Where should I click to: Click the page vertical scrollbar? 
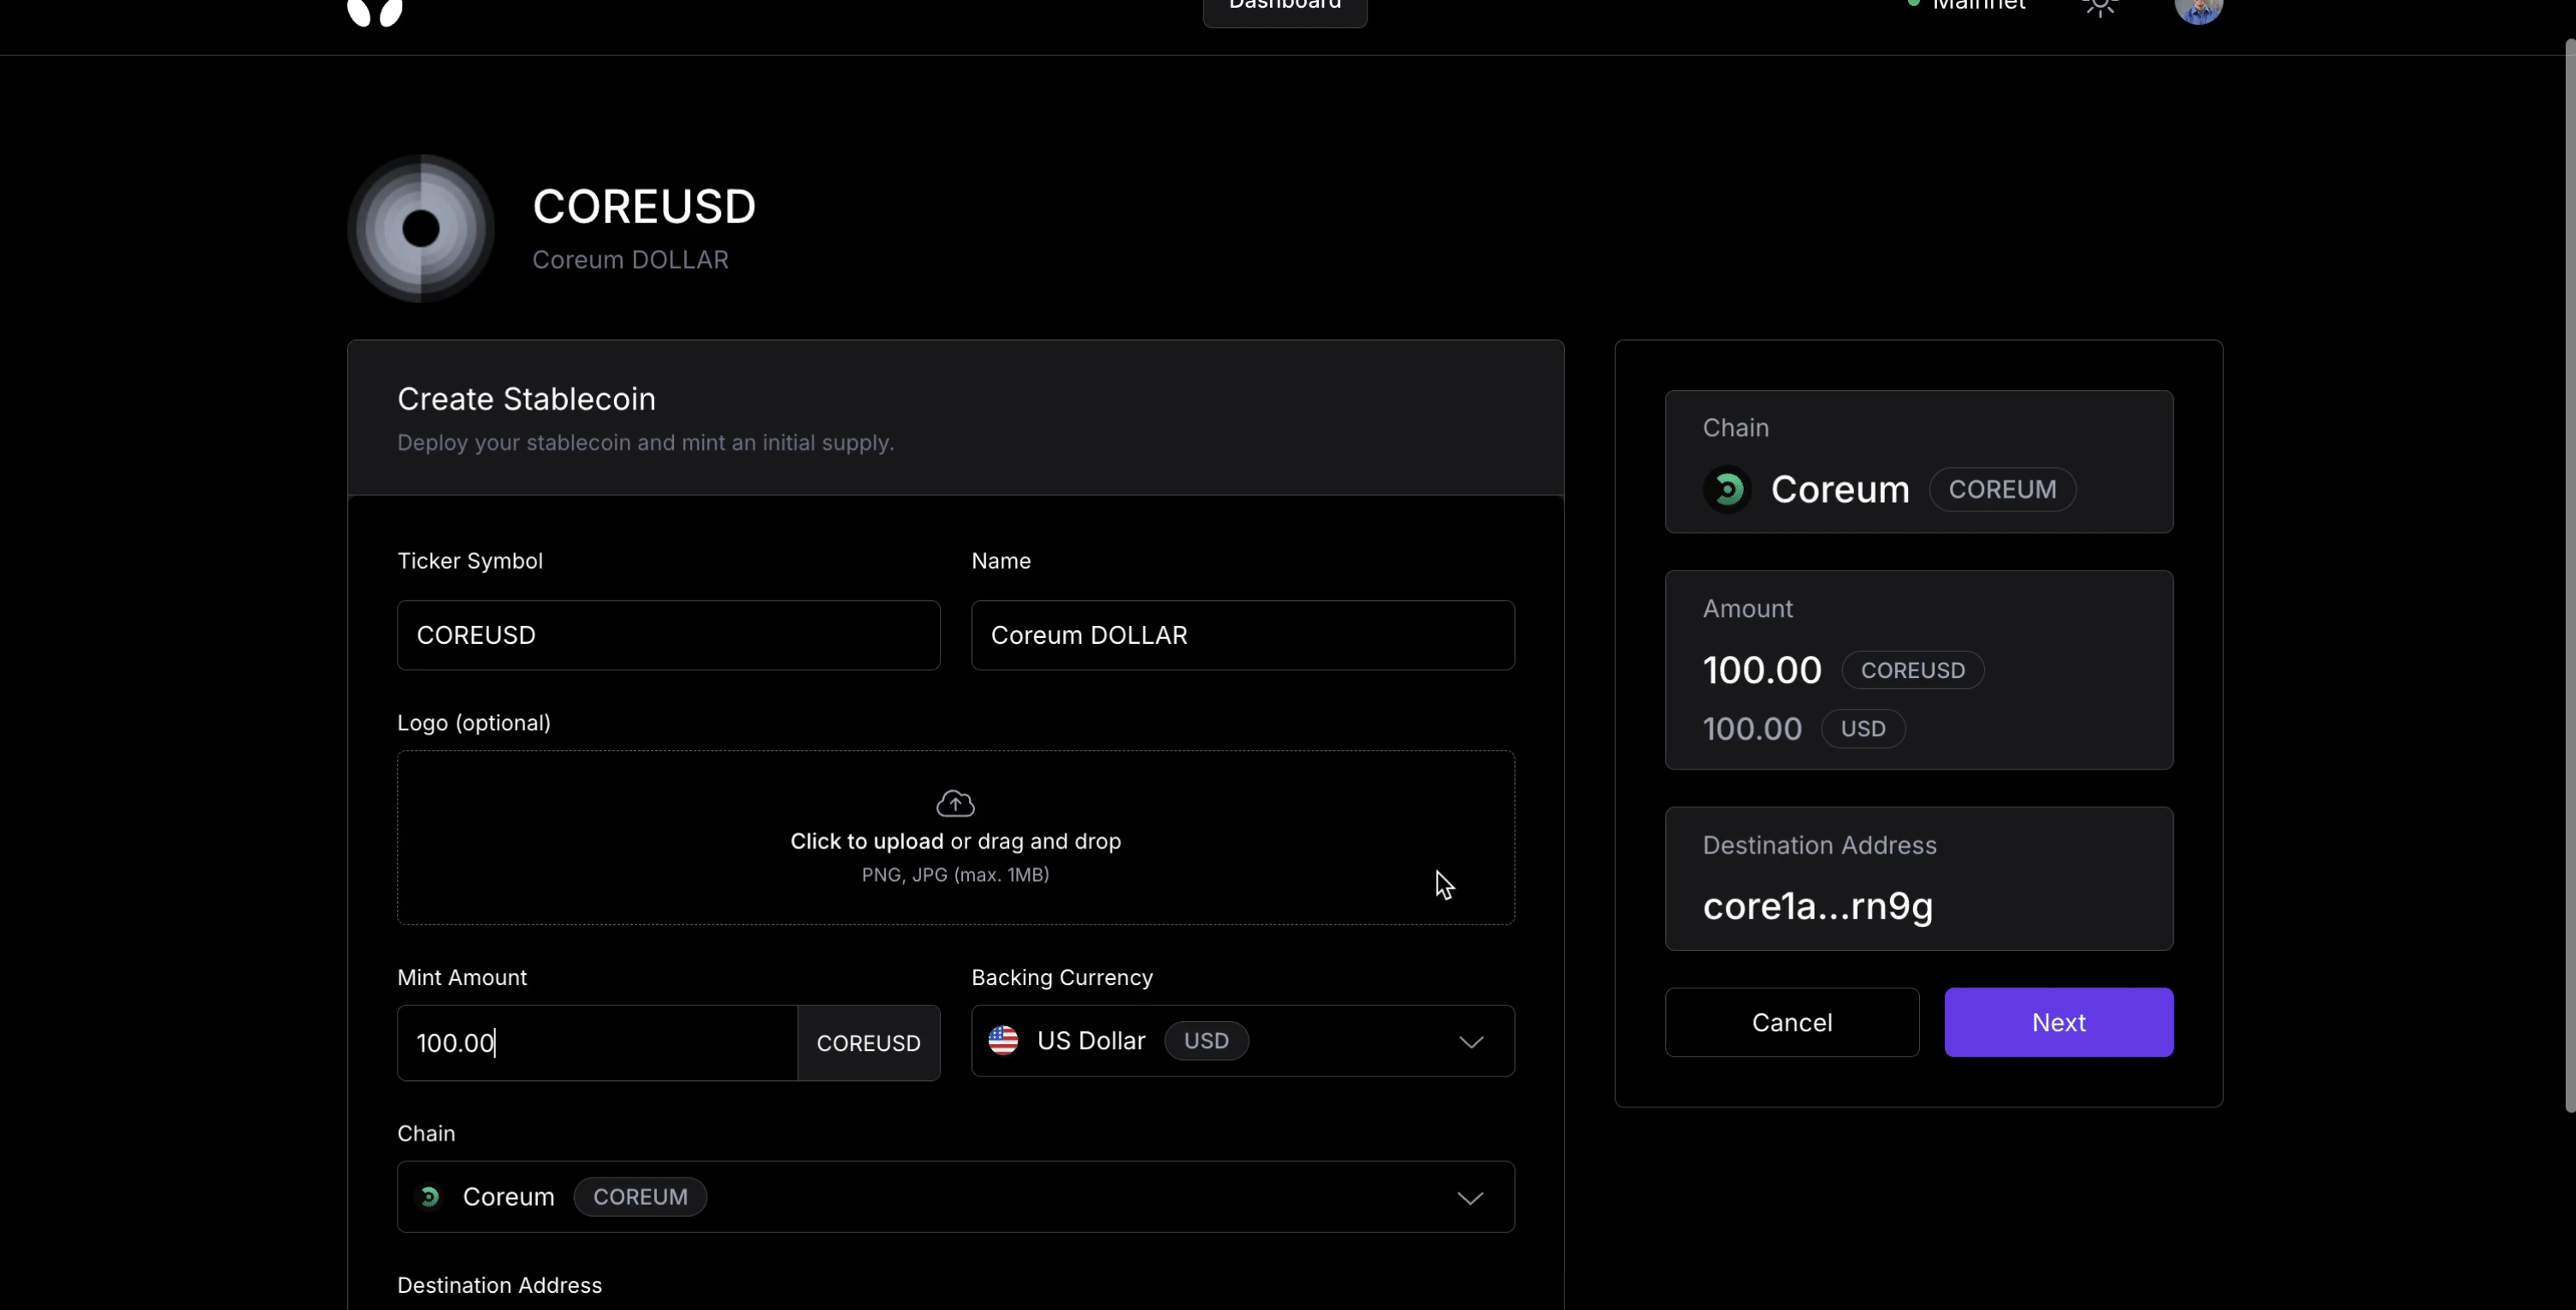click(2569, 575)
